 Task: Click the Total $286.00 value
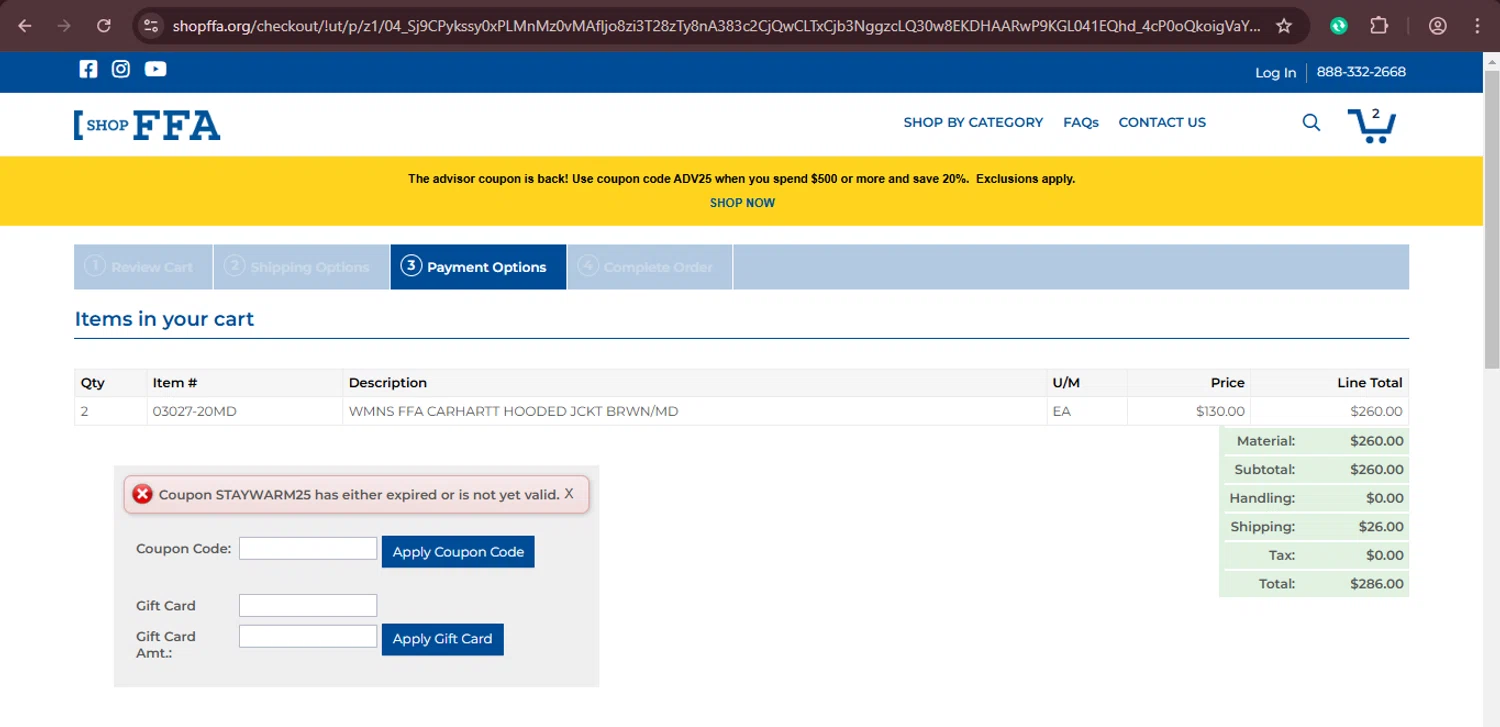1376,584
